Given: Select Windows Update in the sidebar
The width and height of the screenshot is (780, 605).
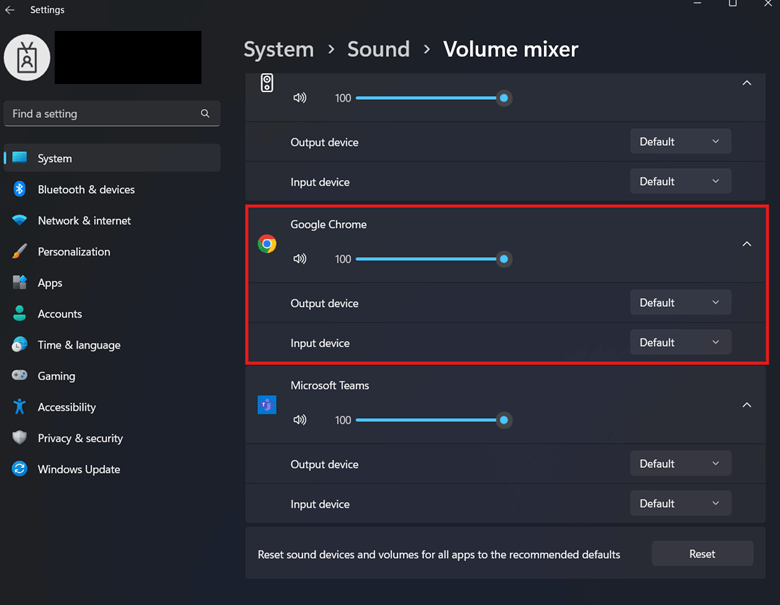Looking at the screenshot, I should coord(78,470).
